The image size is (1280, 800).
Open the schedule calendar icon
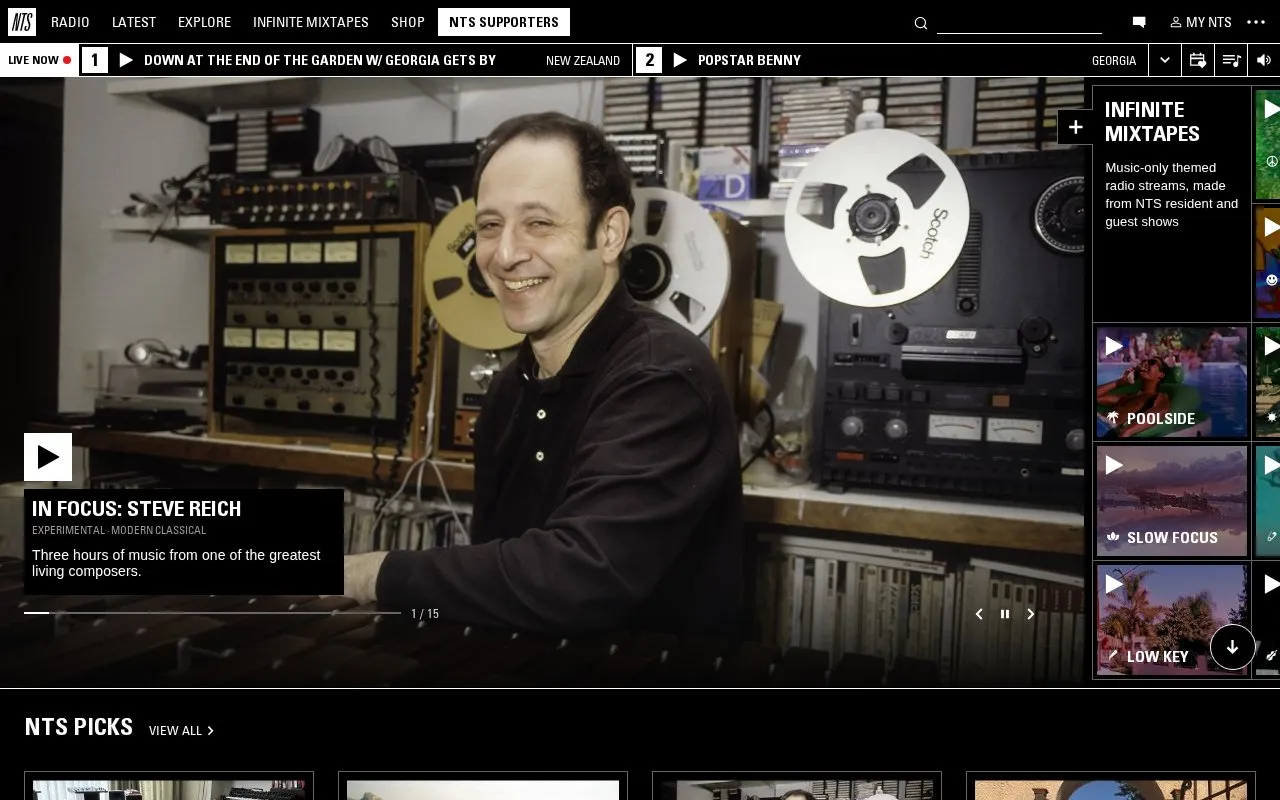(x=1198, y=60)
